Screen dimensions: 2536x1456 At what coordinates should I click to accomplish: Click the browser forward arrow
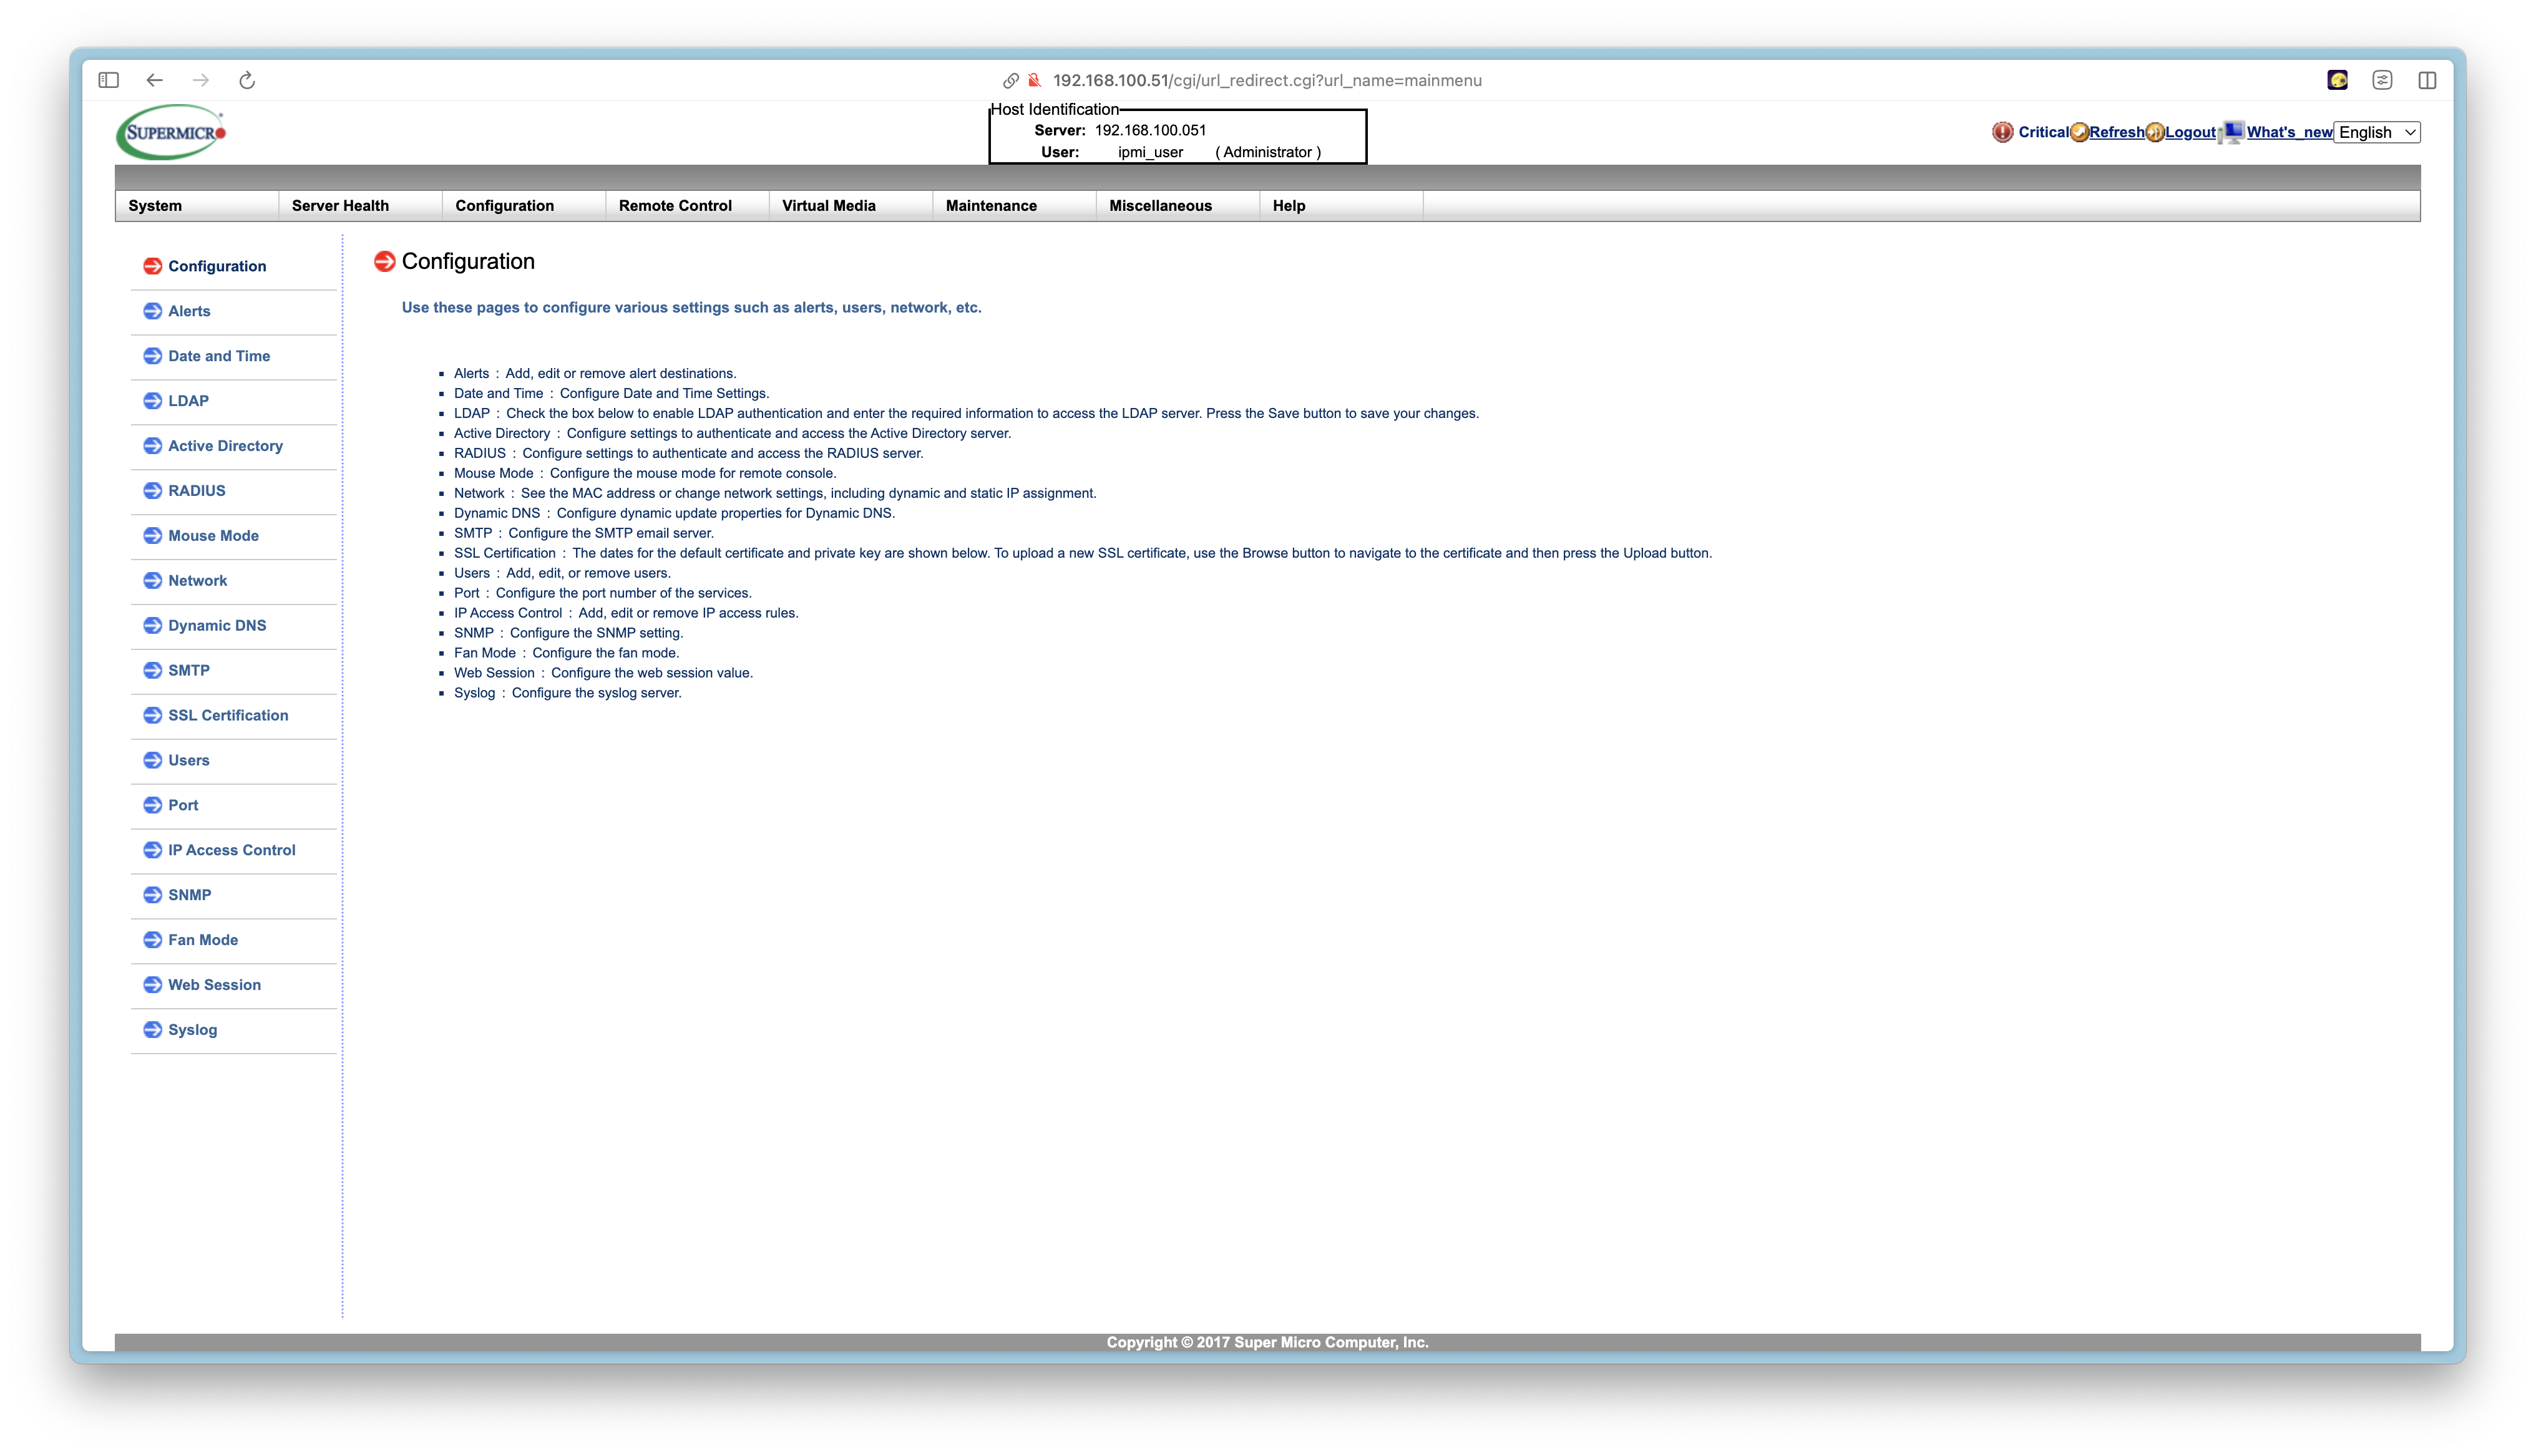pyautogui.click(x=201, y=80)
